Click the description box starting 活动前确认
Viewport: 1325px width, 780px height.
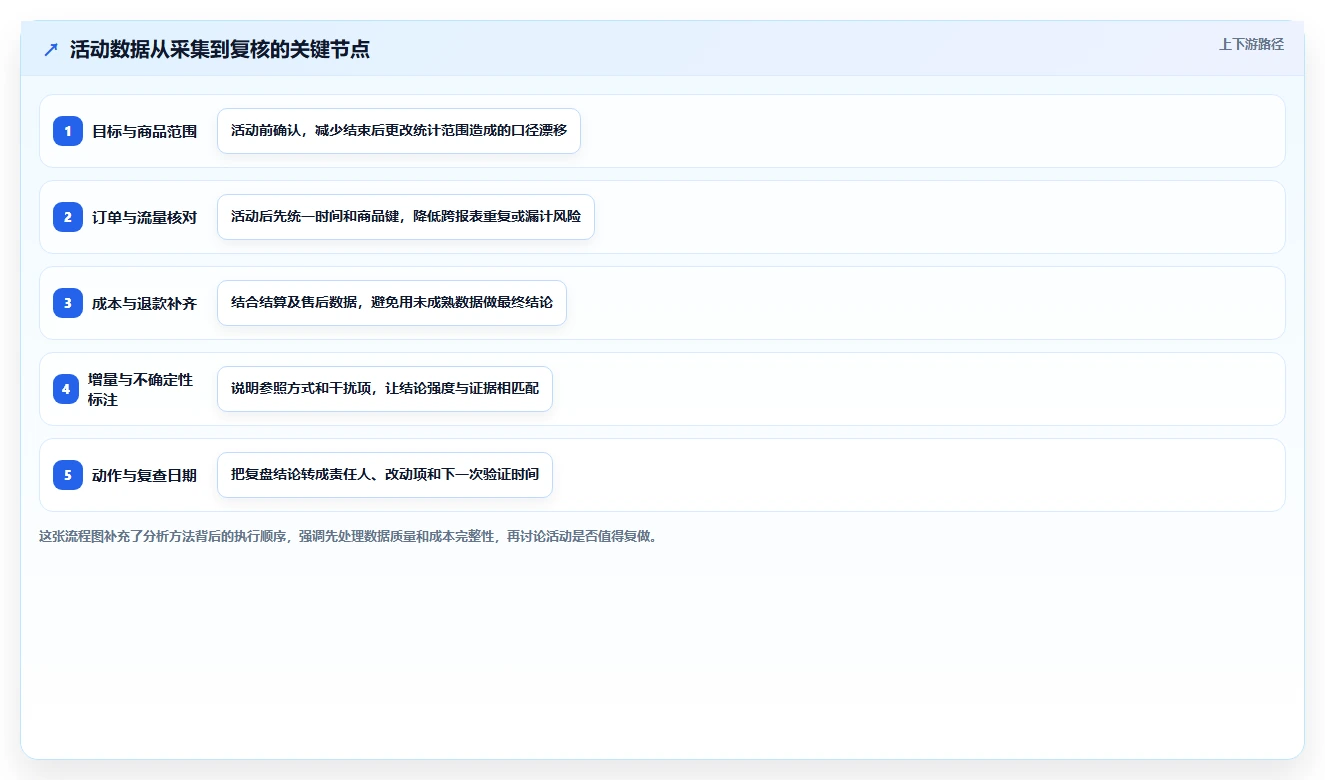coord(399,131)
